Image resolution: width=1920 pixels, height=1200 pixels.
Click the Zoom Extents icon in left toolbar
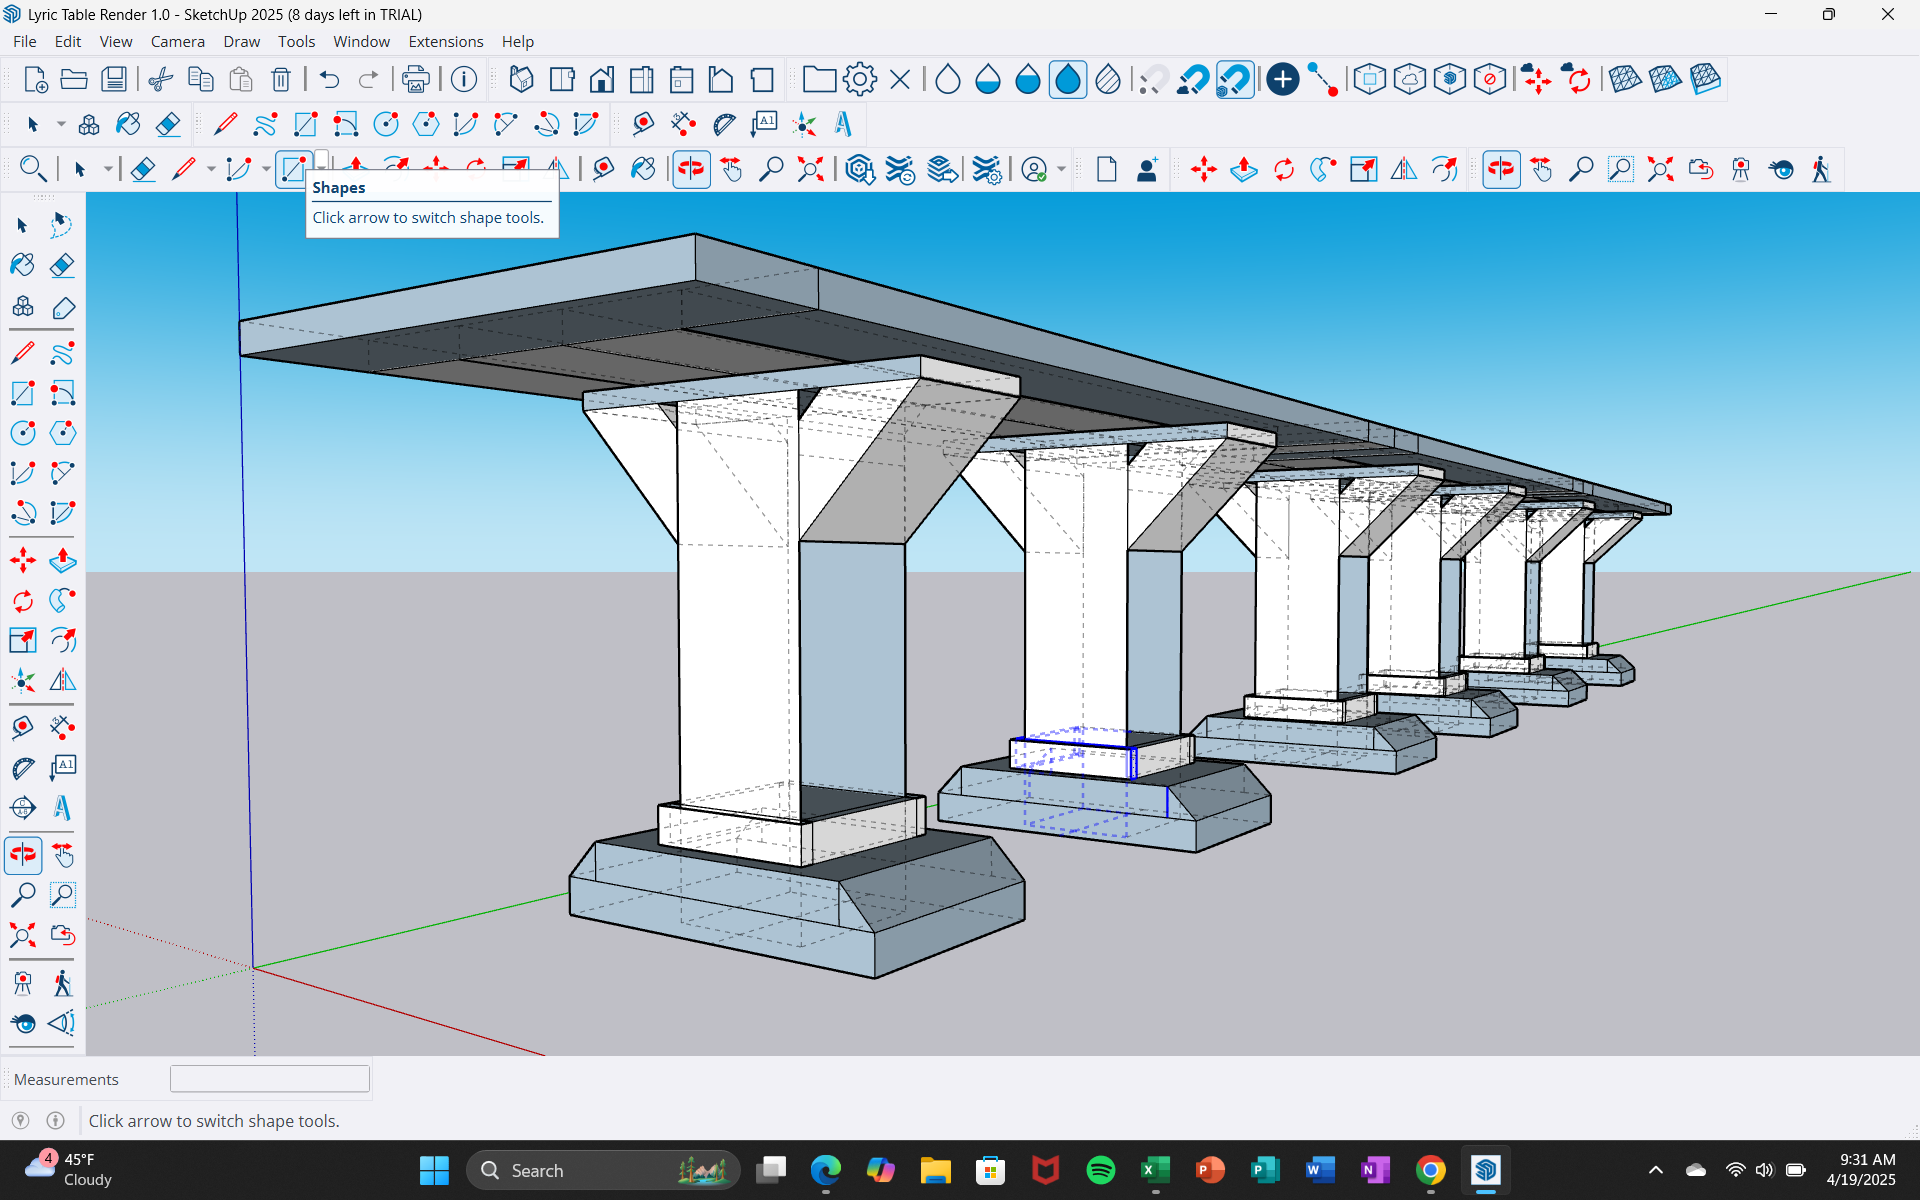tap(22, 935)
